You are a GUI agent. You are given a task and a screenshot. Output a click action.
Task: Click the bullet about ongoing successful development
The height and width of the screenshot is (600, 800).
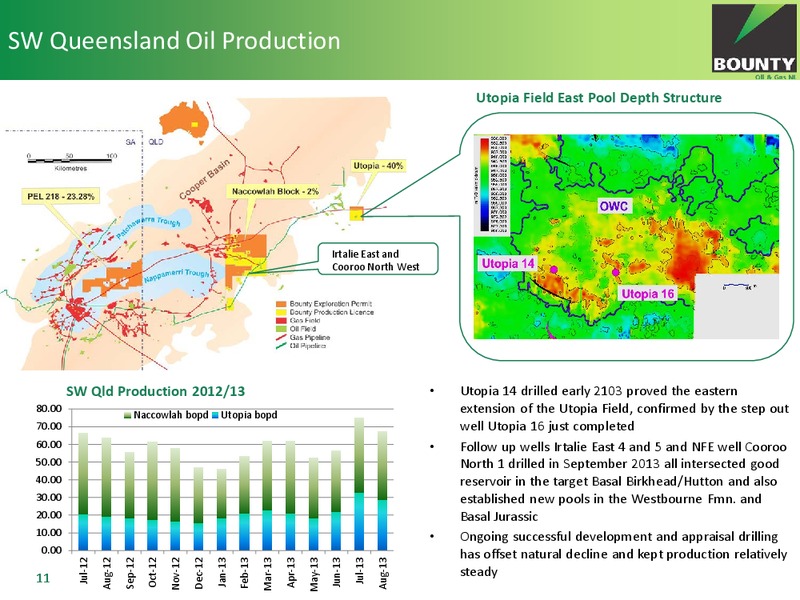pyautogui.click(x=623, y=554)
